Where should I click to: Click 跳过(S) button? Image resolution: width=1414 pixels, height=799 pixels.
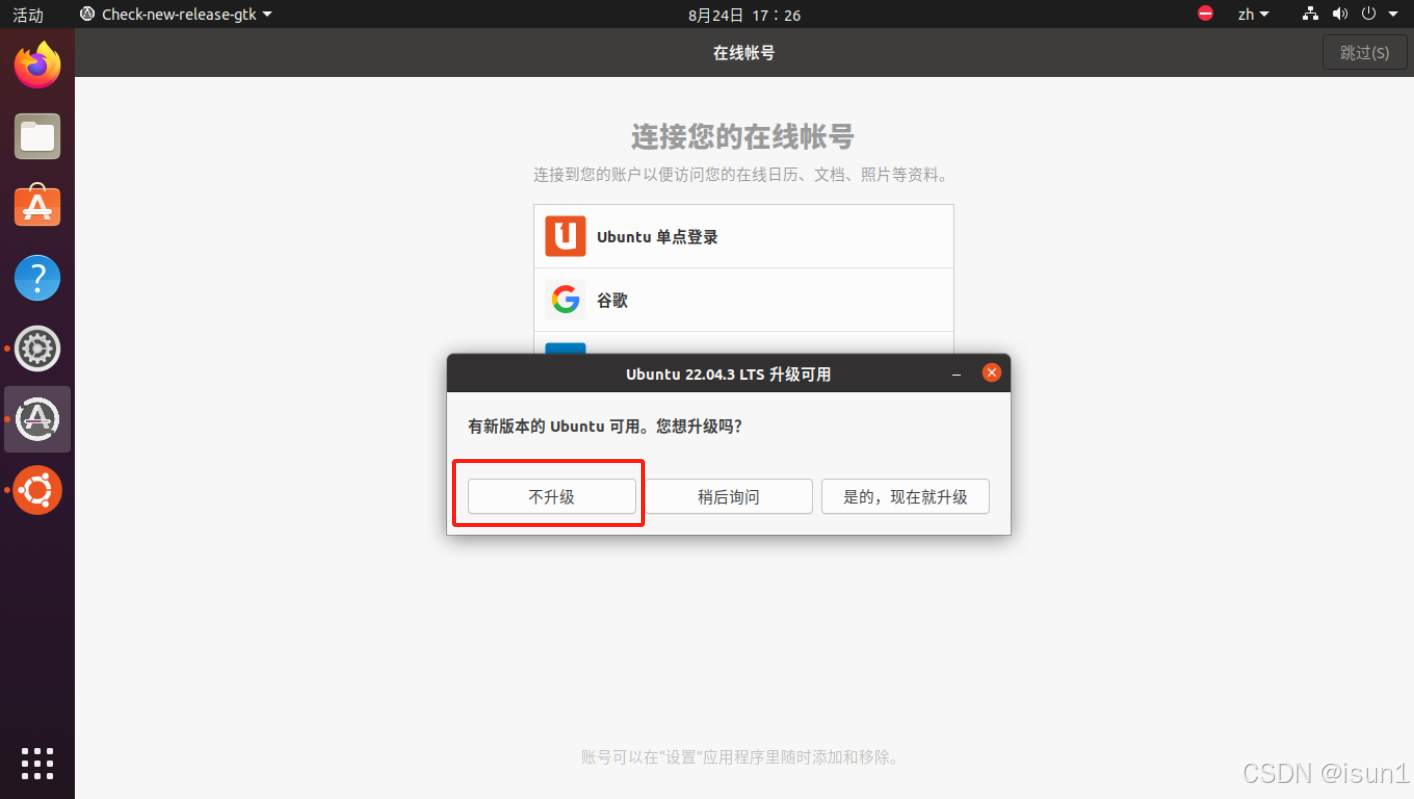(1364, 52)
